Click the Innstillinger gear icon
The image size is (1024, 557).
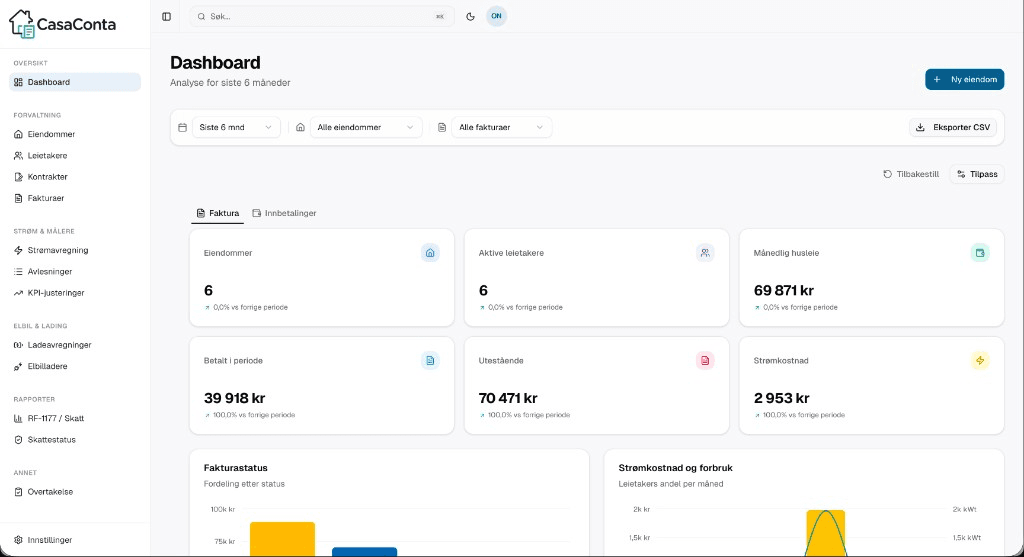click(x=18, y=540)
